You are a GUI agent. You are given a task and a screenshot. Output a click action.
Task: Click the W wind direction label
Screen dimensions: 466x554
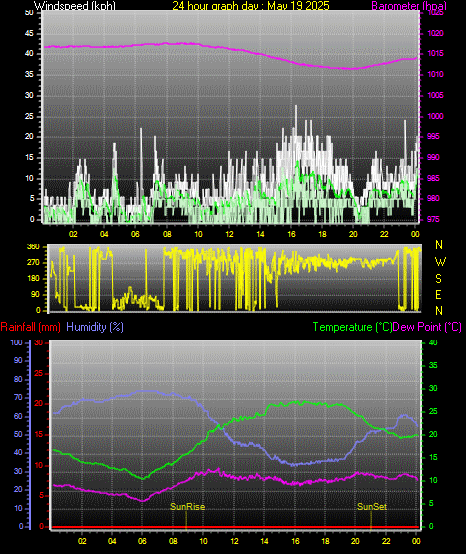440,262
